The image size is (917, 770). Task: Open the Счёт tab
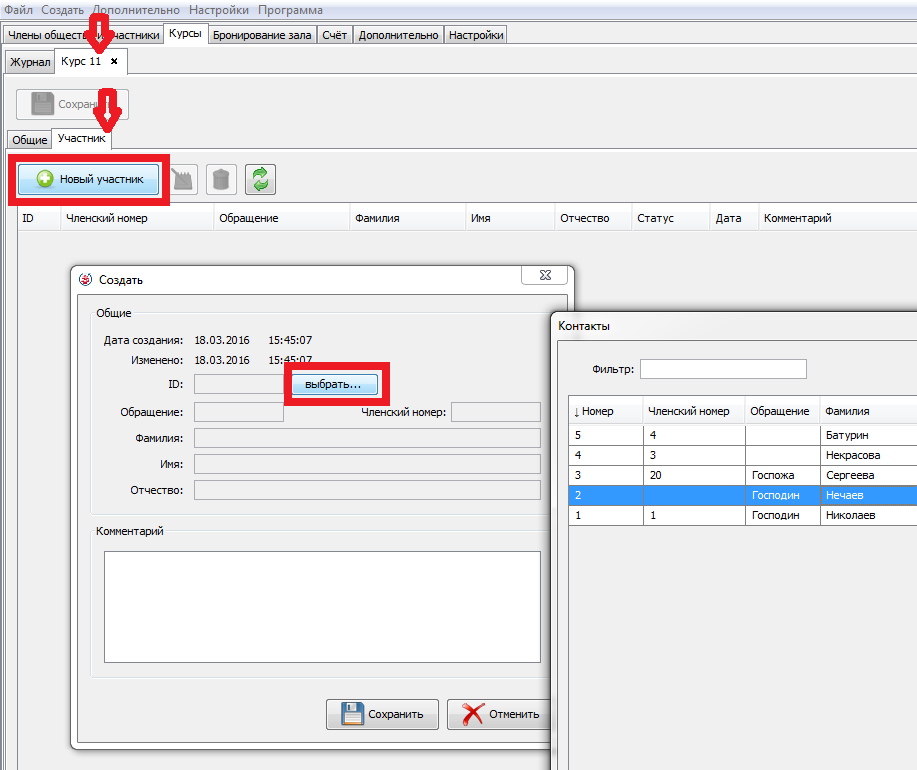click(x=335, y=35)
